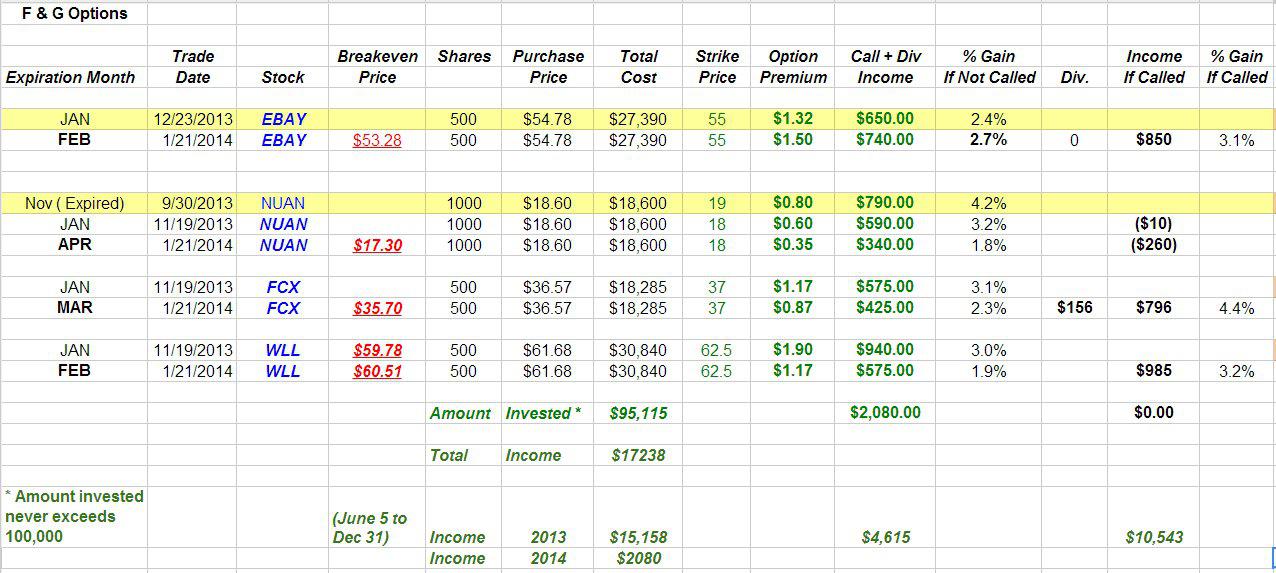Click the Total Income $17238 cell

click(639, 455)
